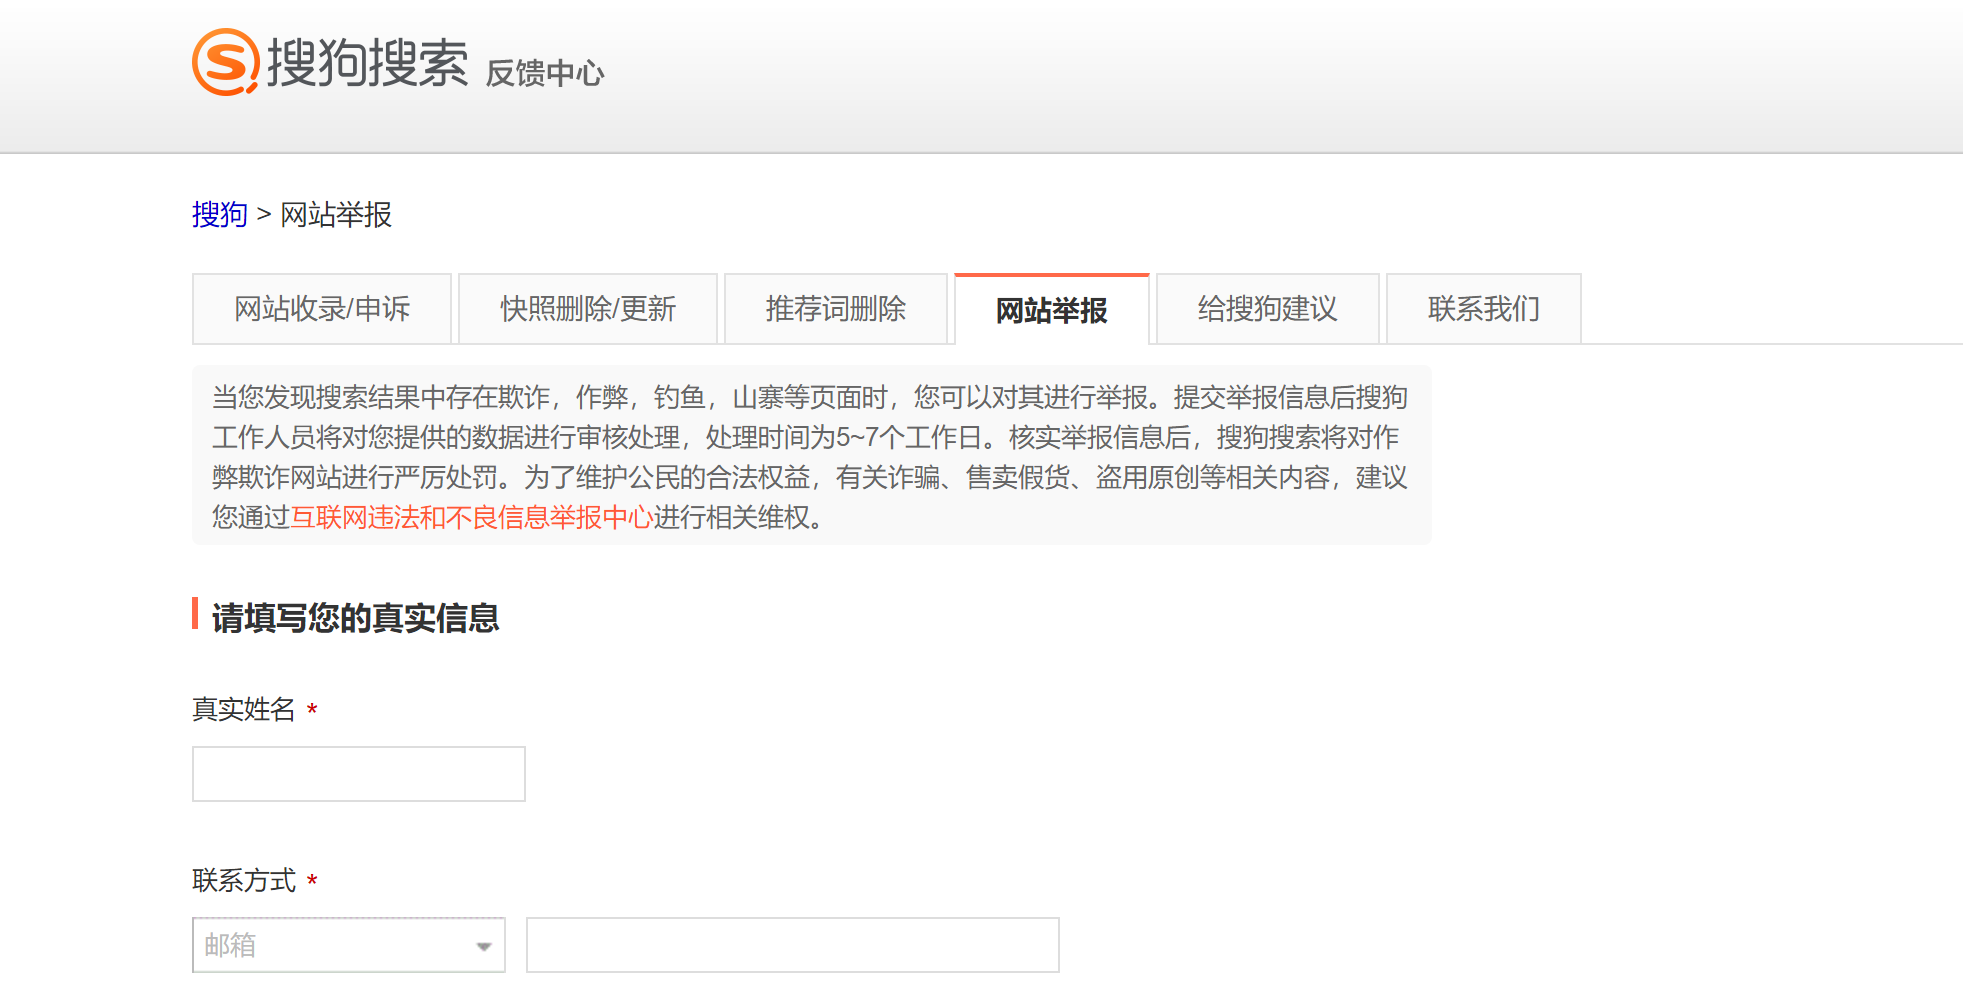Viewport: 1963px width, 985px height.
Task: Go to 搜狗 via breadcrumb link
Action: click(219, 214)
